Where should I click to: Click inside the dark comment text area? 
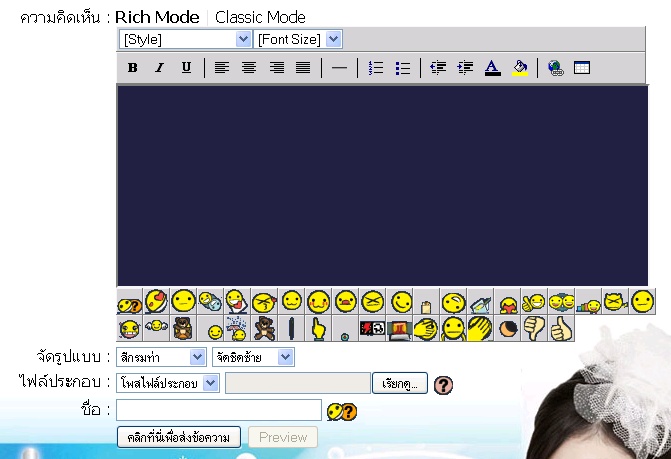[x=383, y=185]
